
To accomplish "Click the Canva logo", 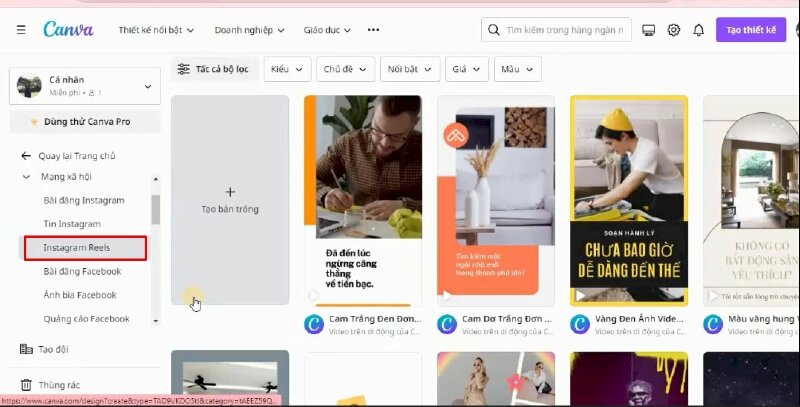I will 68,29.
